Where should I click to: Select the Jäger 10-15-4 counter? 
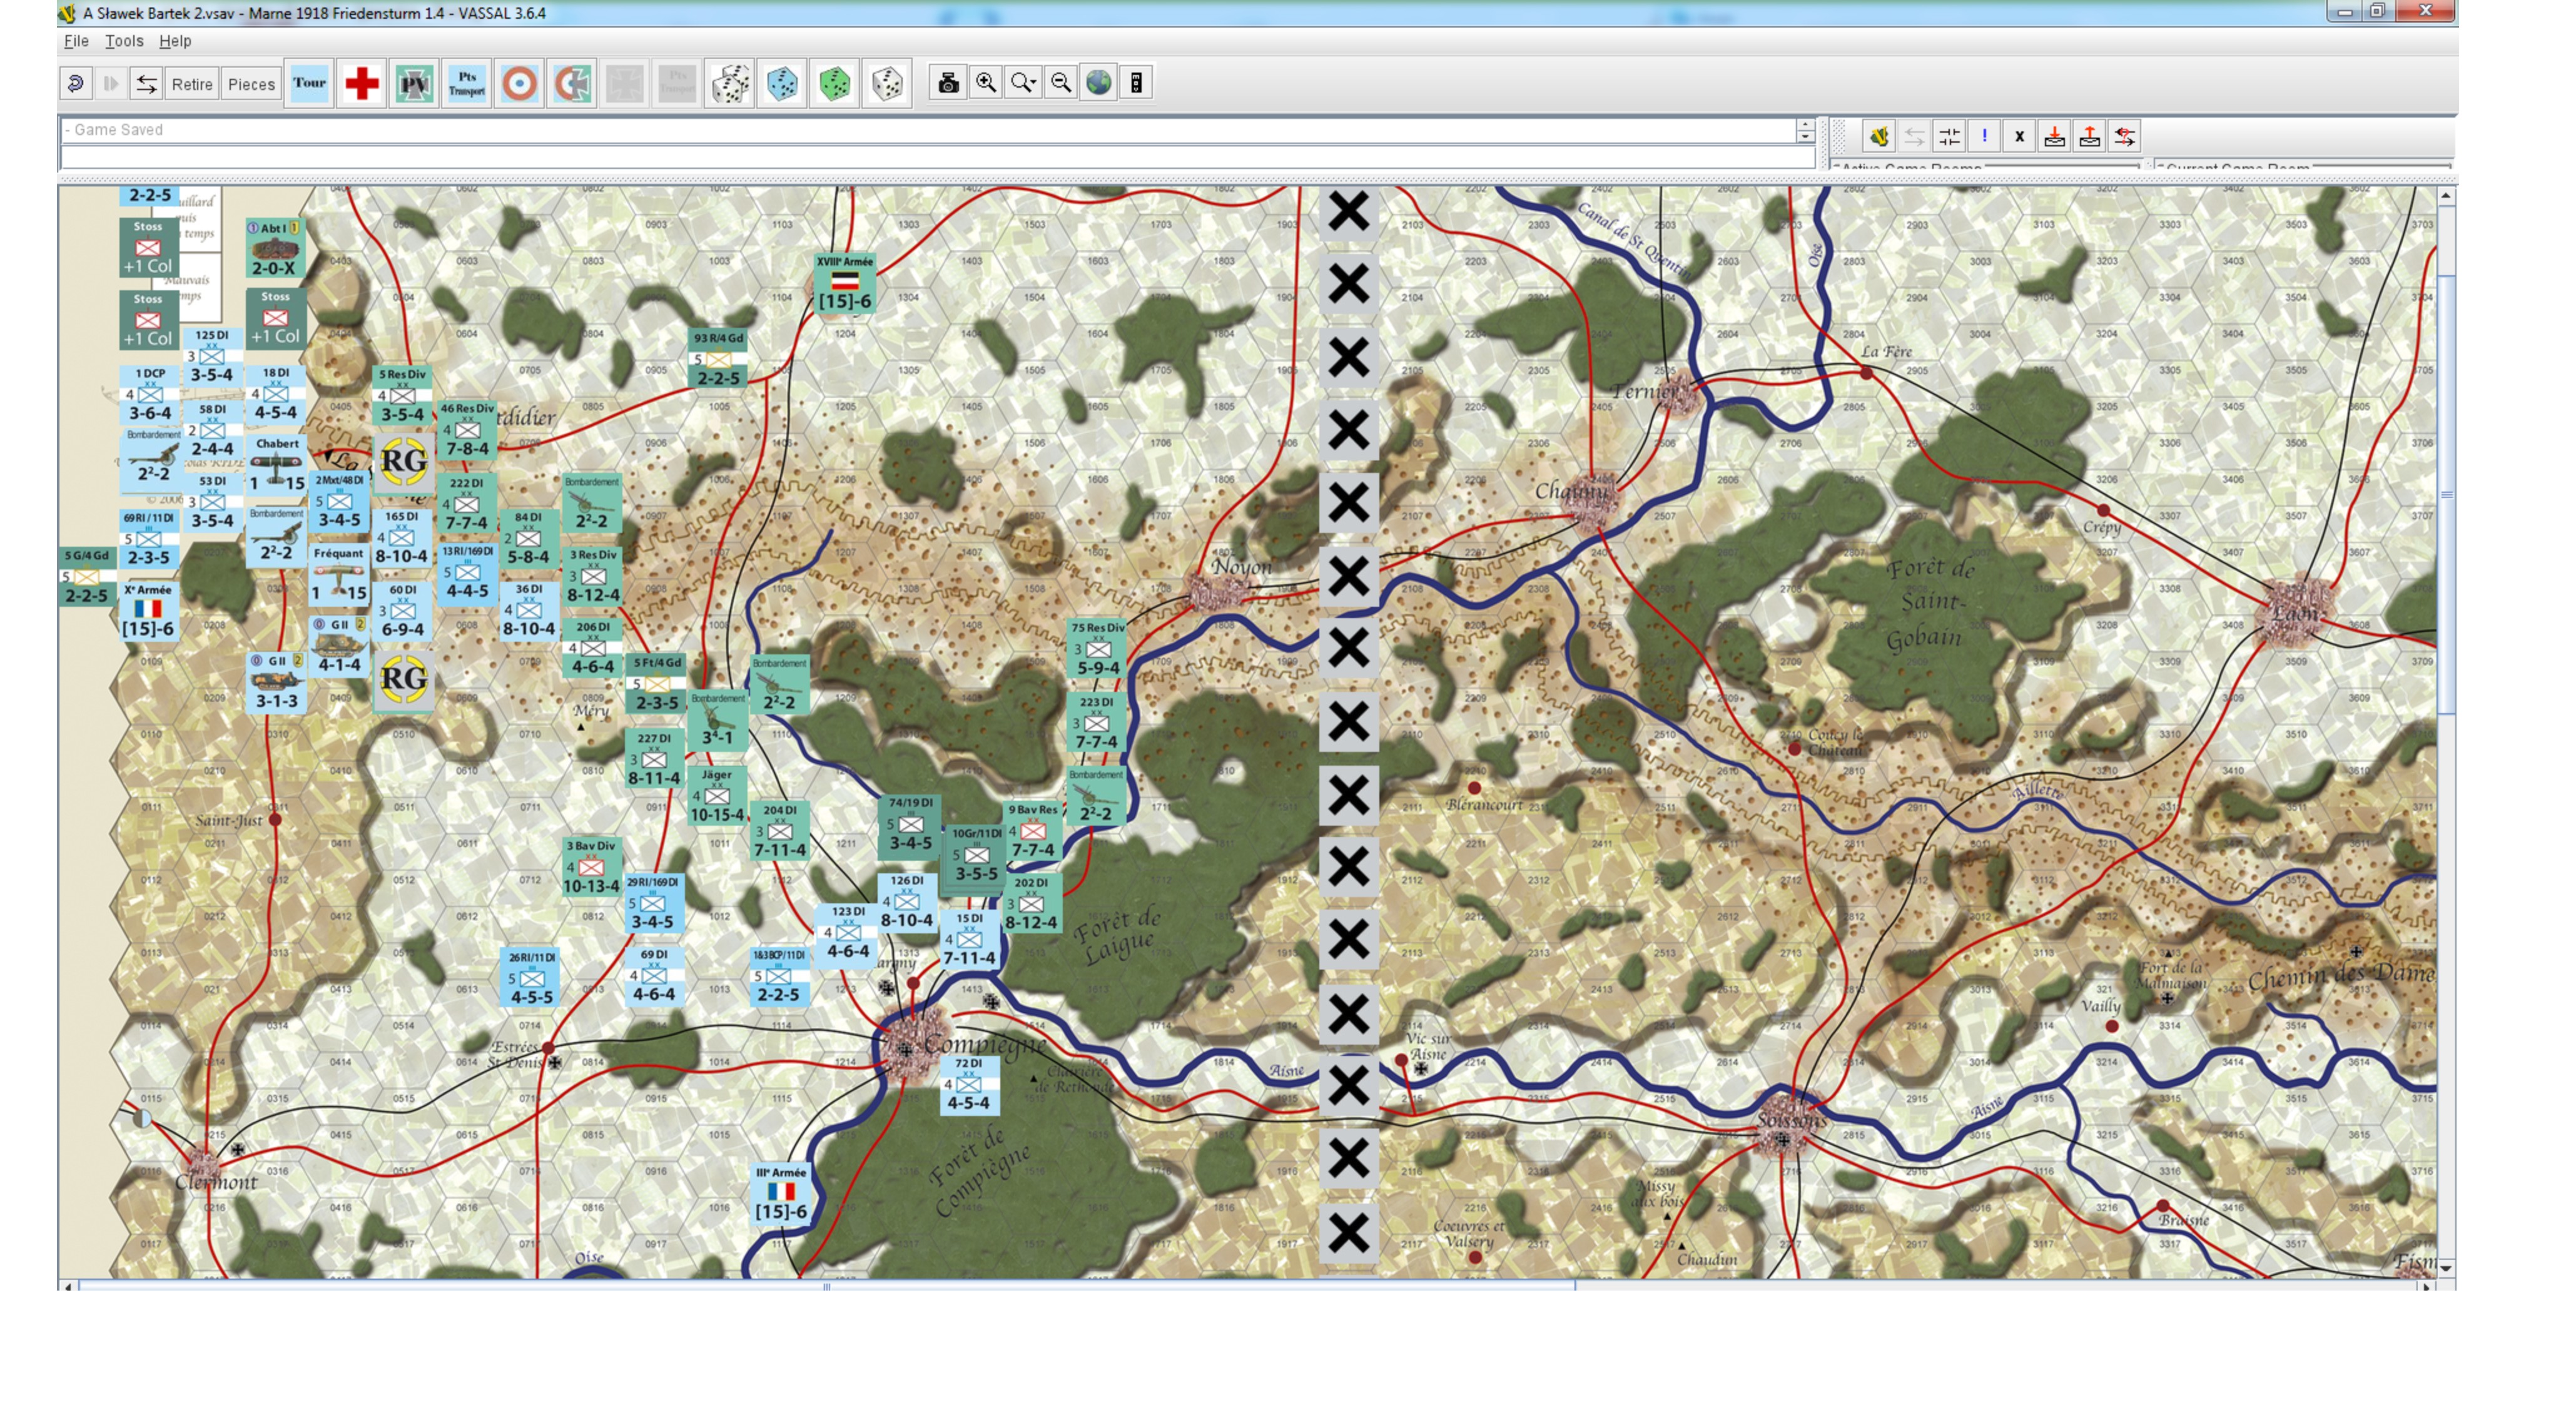pyautogui.click(x=717, y=796)
